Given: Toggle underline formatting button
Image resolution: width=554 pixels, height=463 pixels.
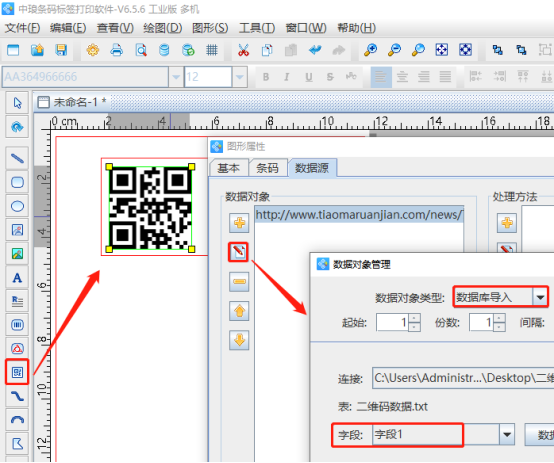Looking at the screenshot, I should pyautogui.click(x=308, y=77).
